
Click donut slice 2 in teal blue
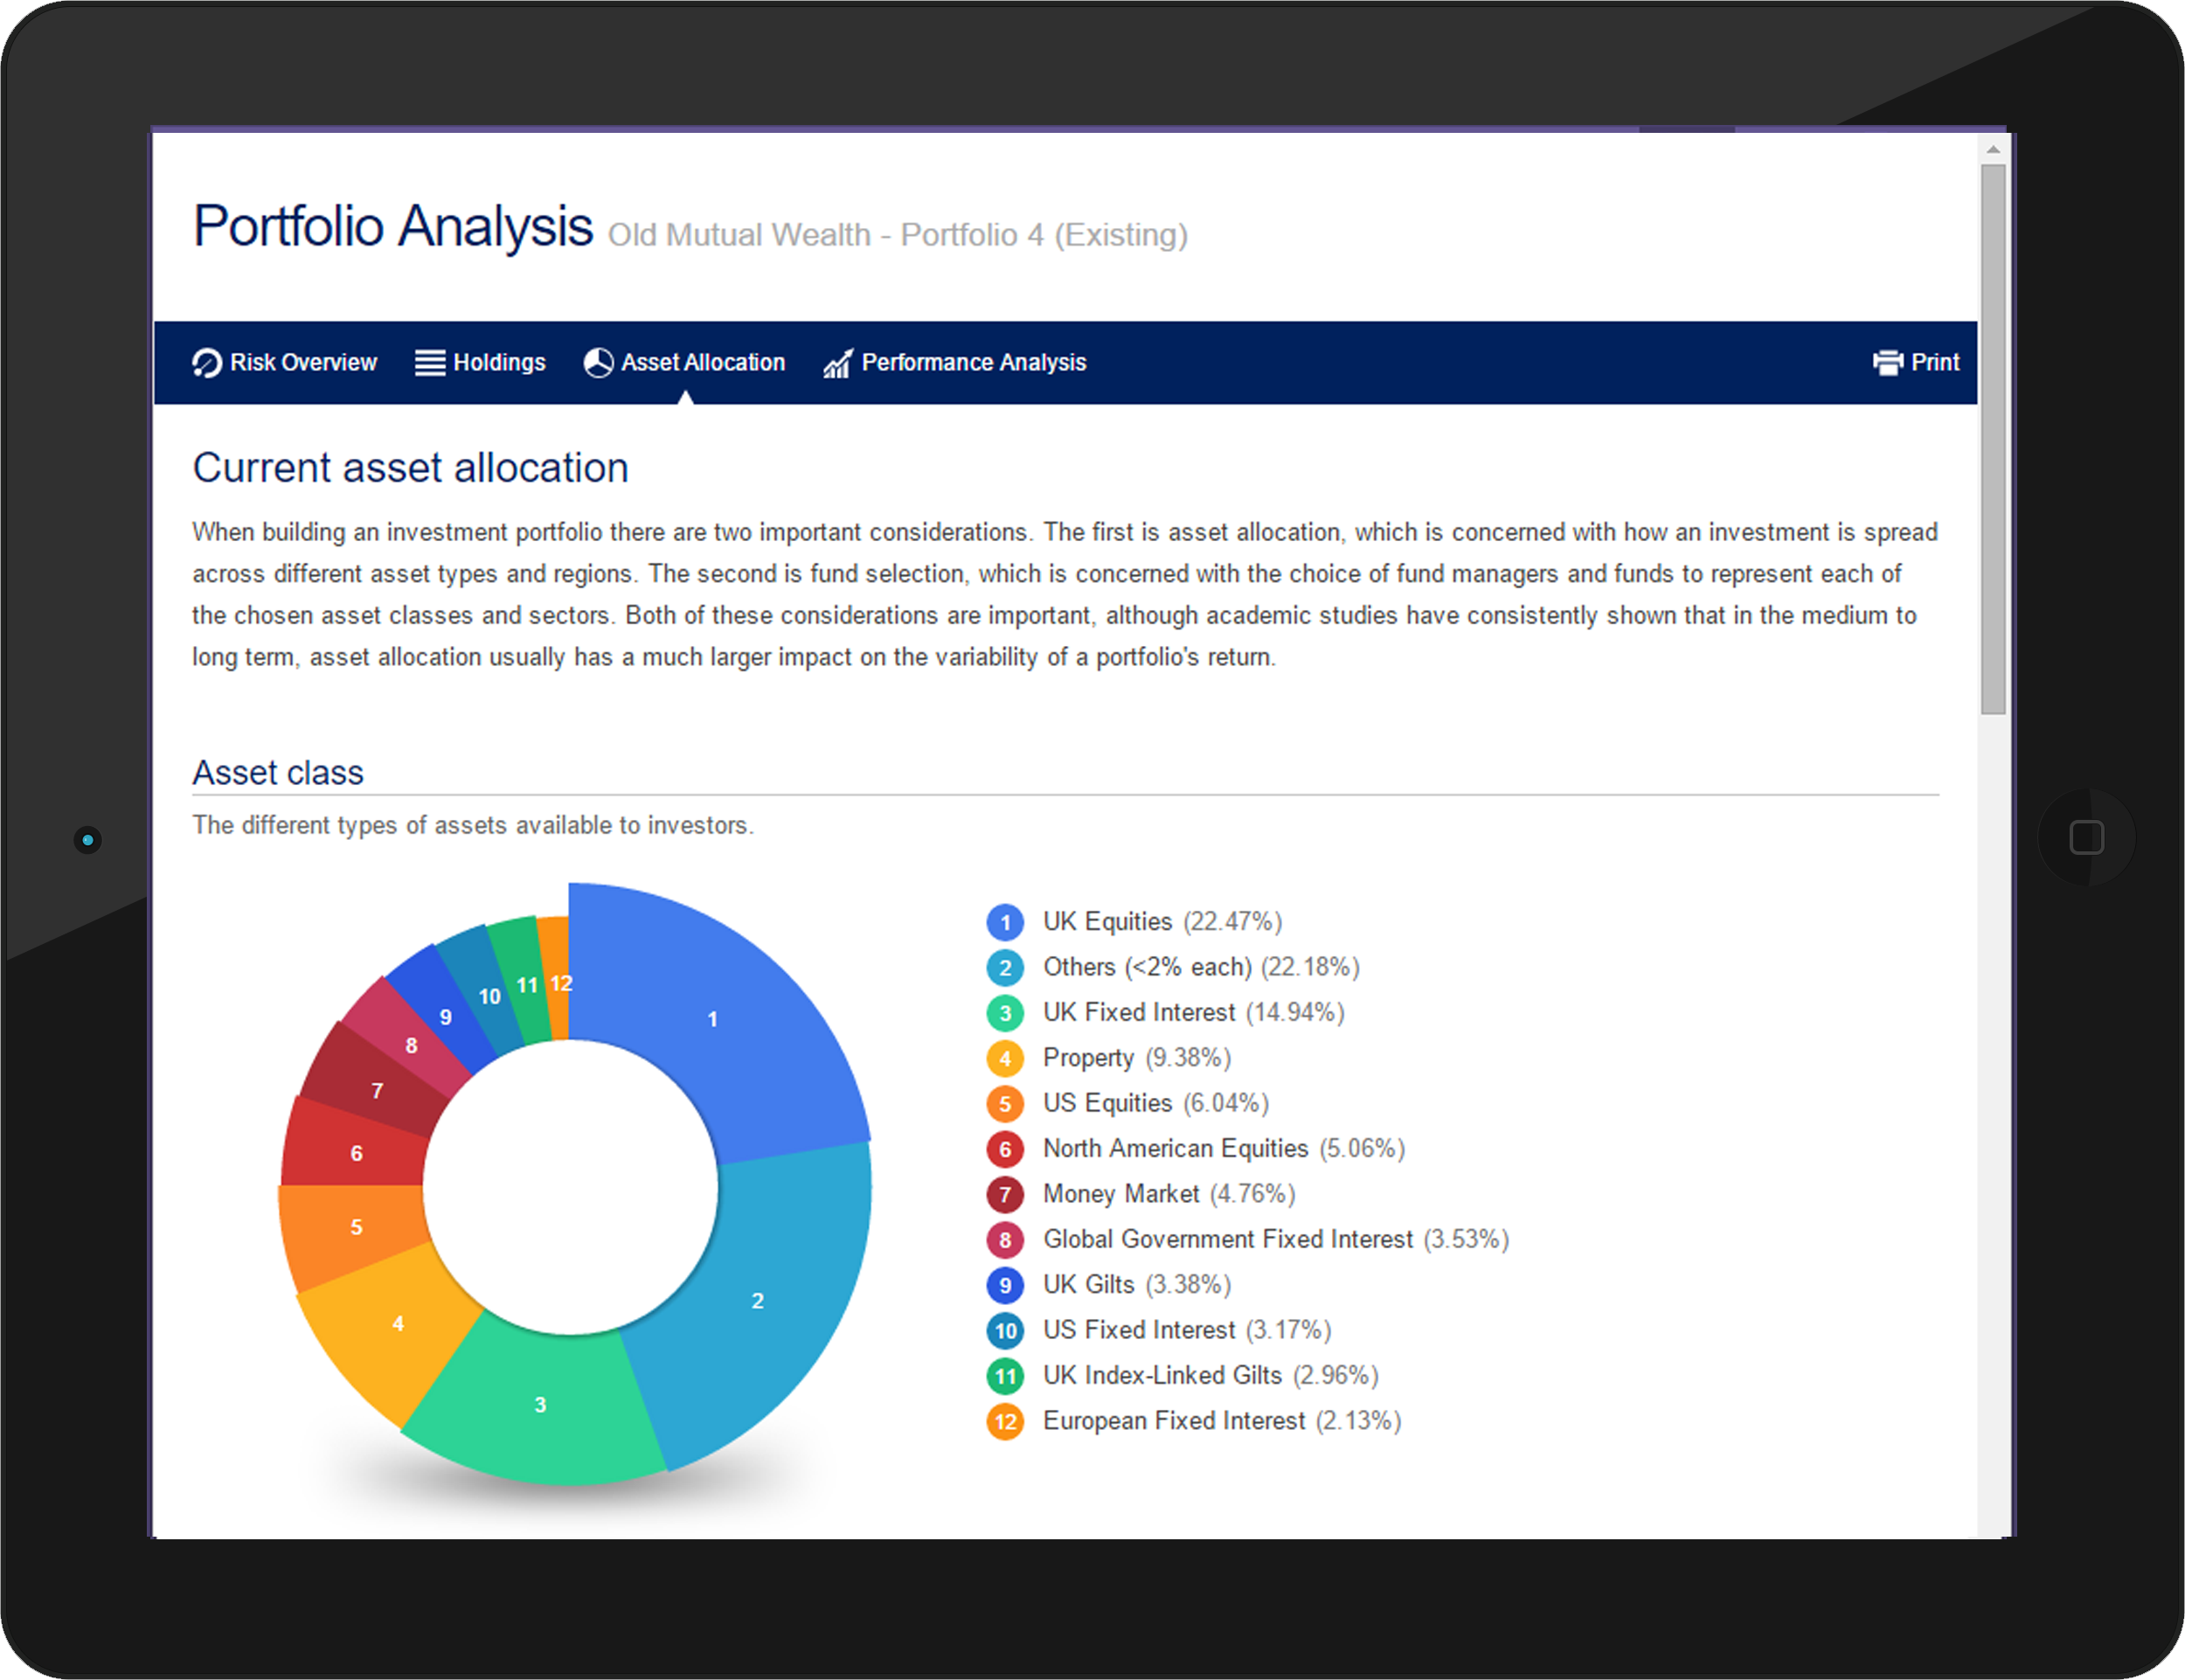[x=757, y=1300]
